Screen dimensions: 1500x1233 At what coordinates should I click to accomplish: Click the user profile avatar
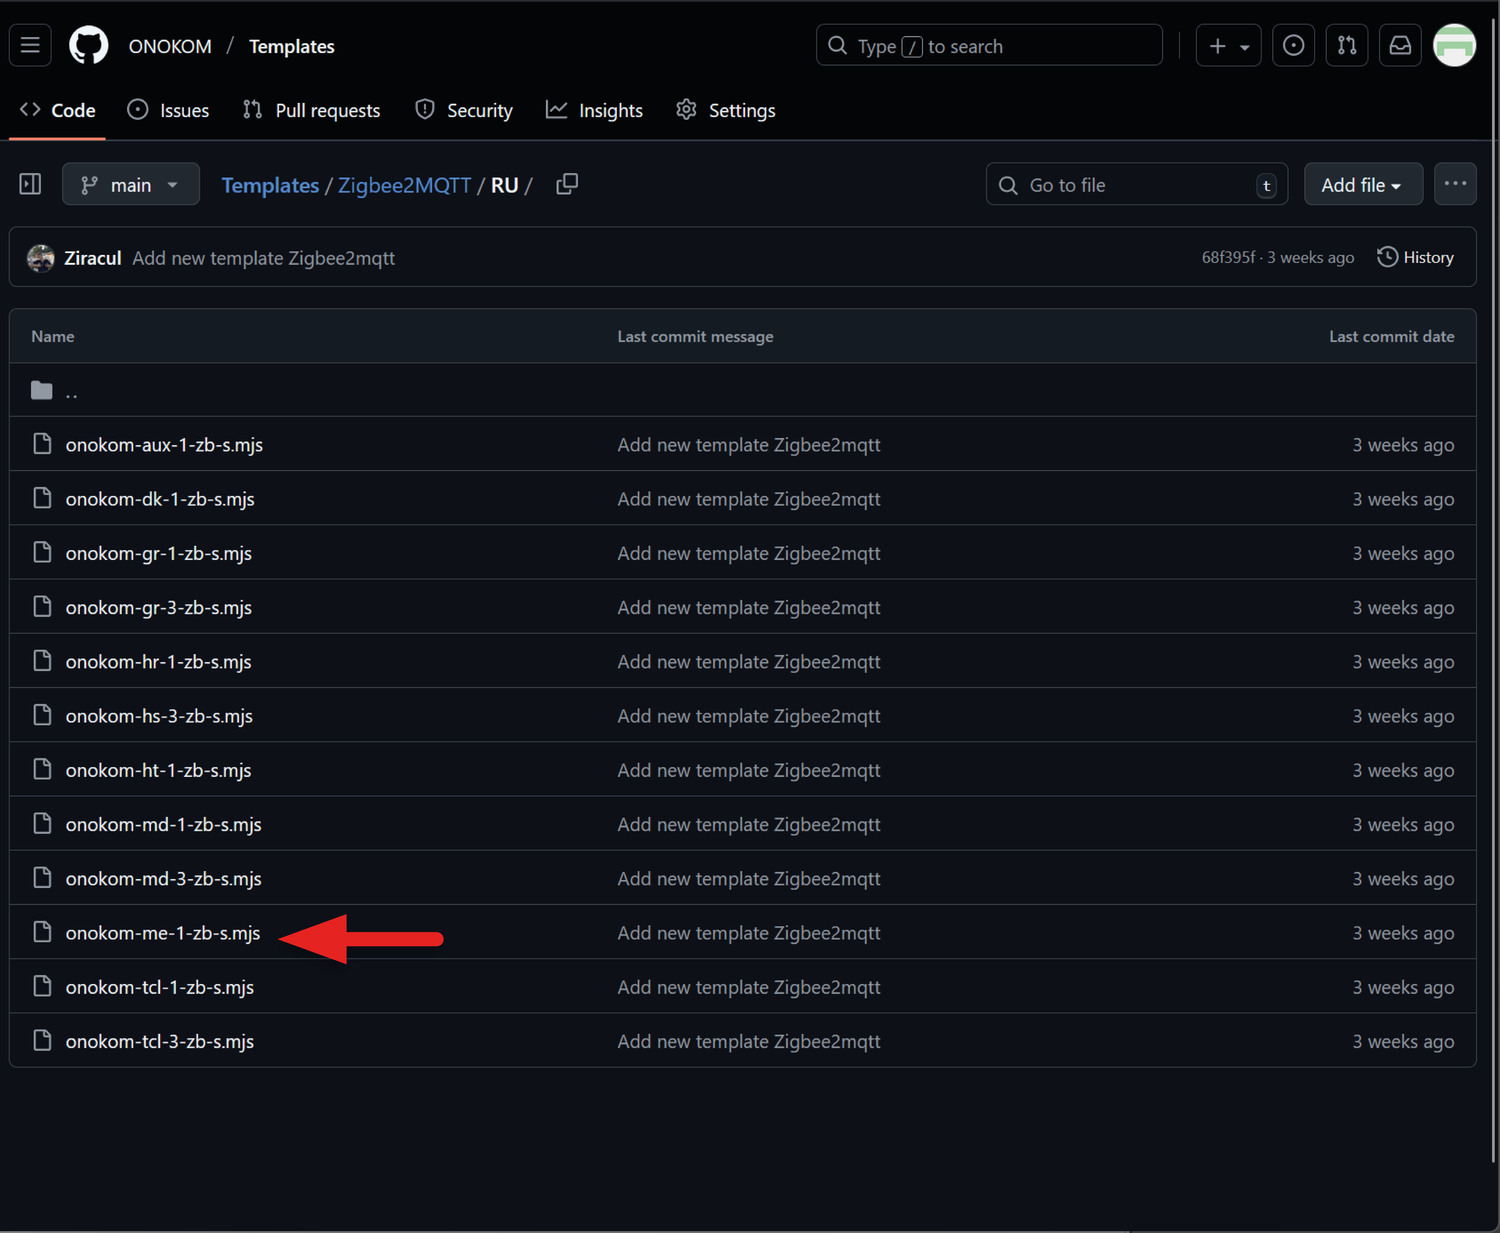click(1454, 46)
